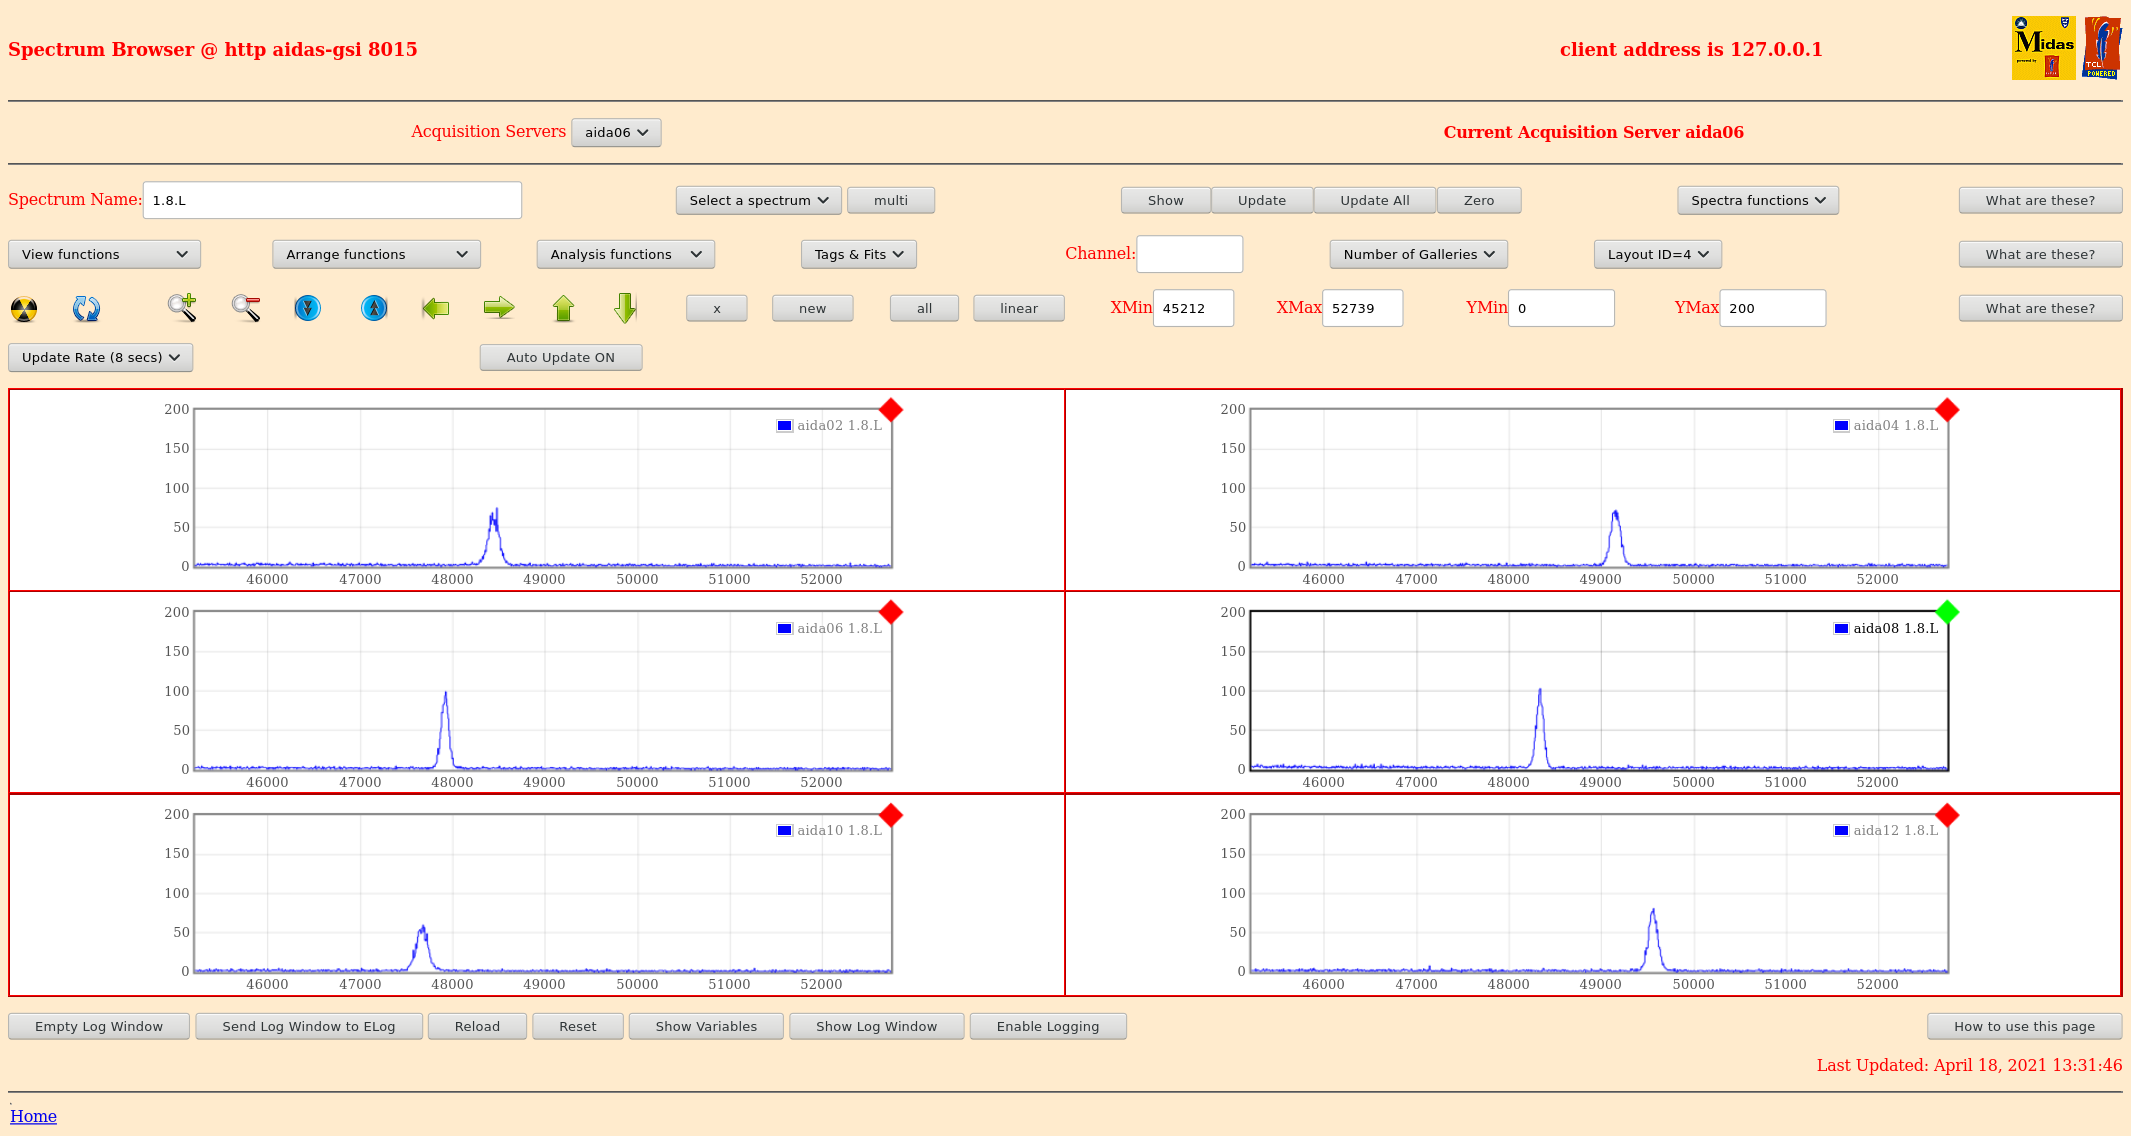
Task: Toggle the red diamond on aida02 plot
Action: tap(891, 410)
